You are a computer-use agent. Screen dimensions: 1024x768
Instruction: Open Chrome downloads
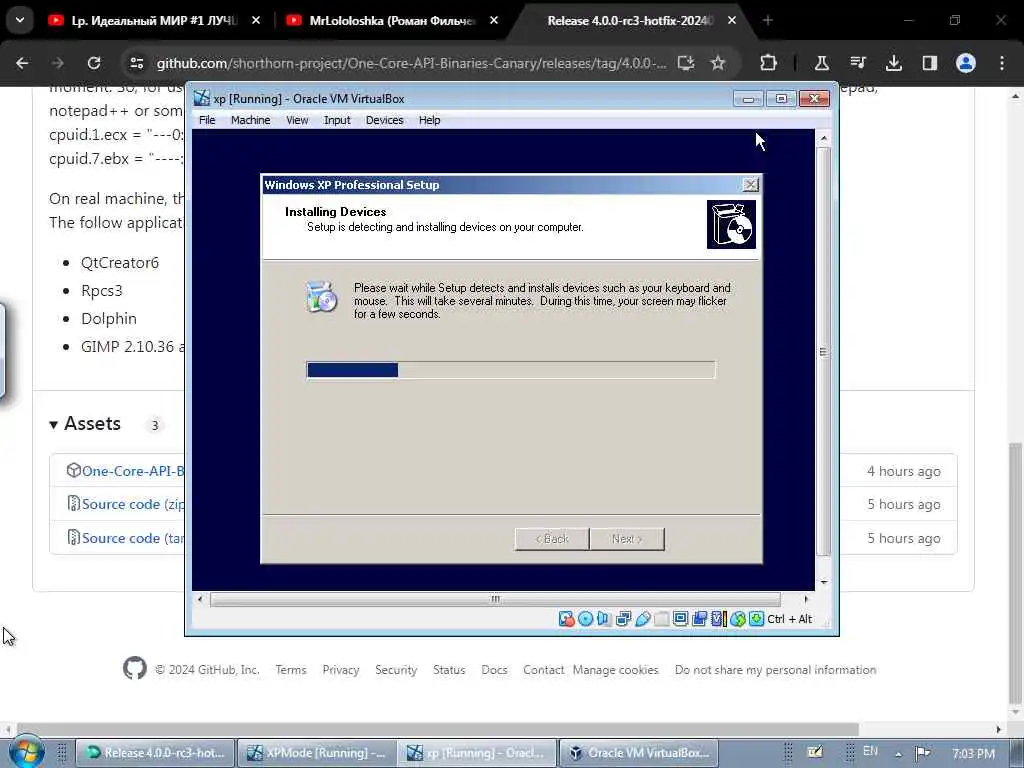(894, 63)
